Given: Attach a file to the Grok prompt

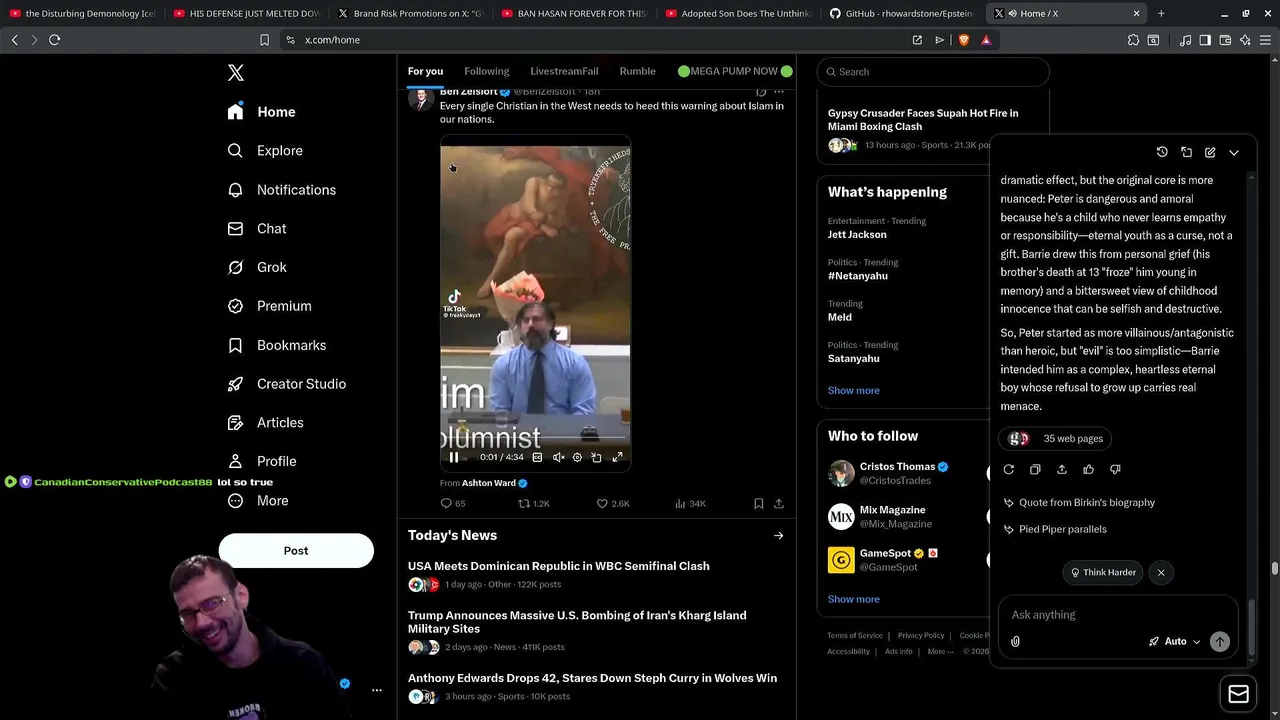Looking at the screenshot, I should point(1015,642).
